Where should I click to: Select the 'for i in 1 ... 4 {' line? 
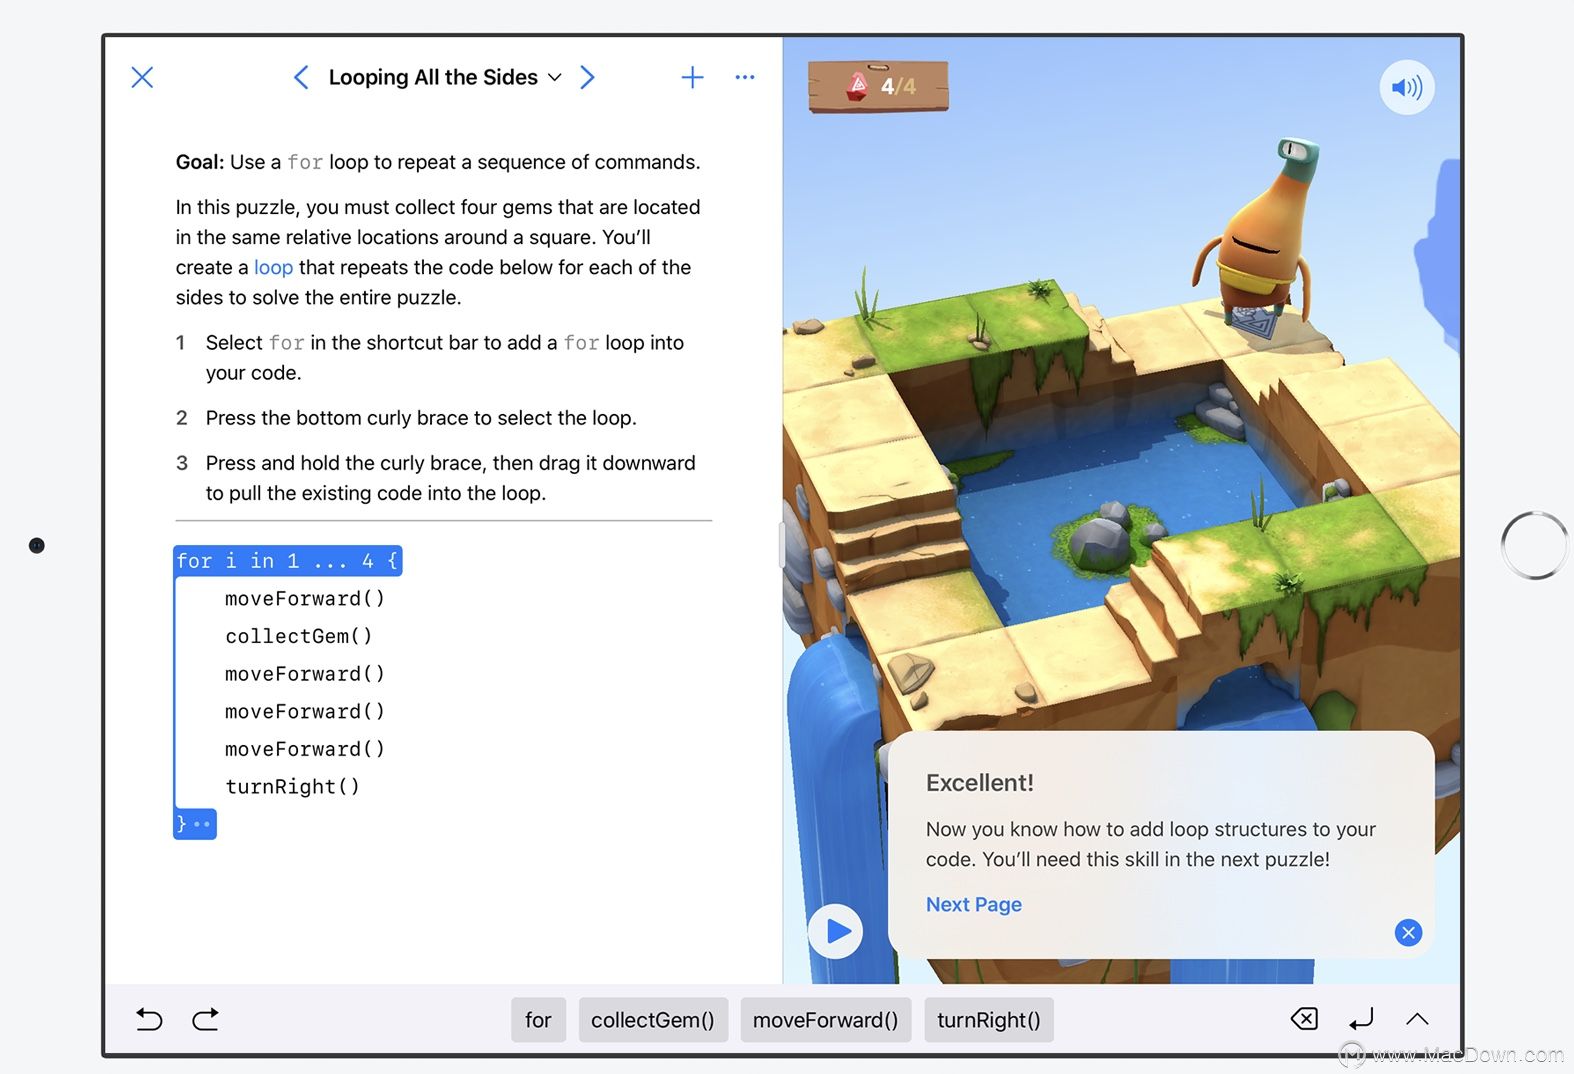tap(288, 561)
